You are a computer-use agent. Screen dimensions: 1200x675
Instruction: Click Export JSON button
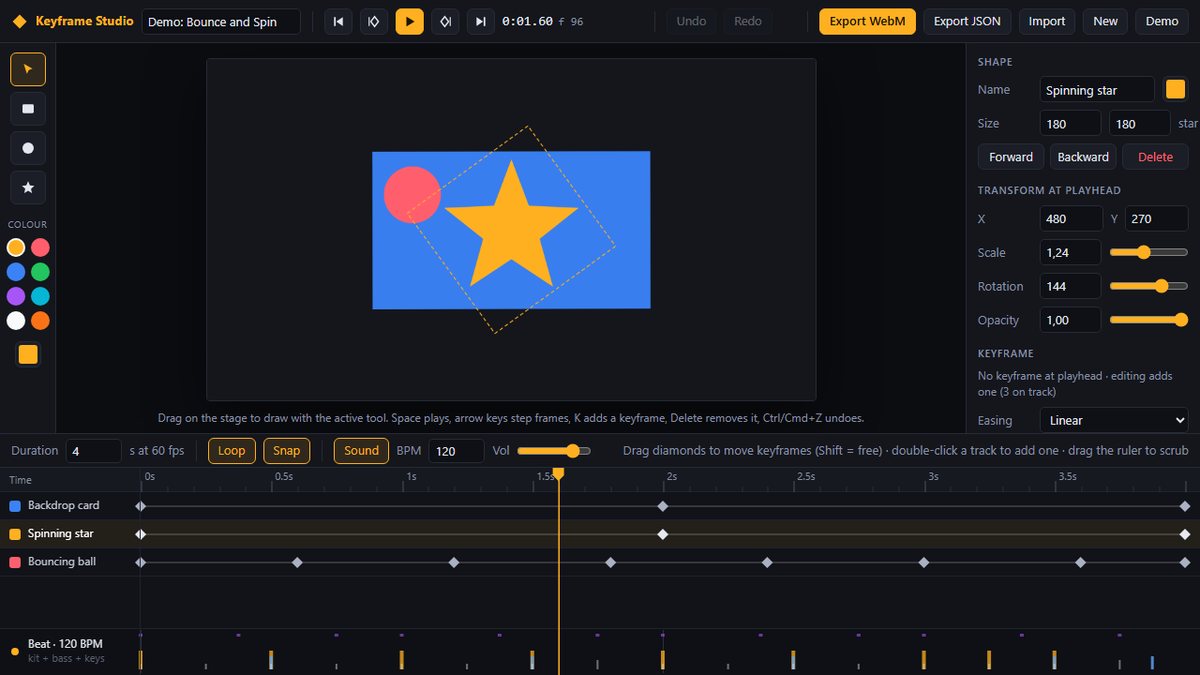pyautogui.click(x=967, y=21)
